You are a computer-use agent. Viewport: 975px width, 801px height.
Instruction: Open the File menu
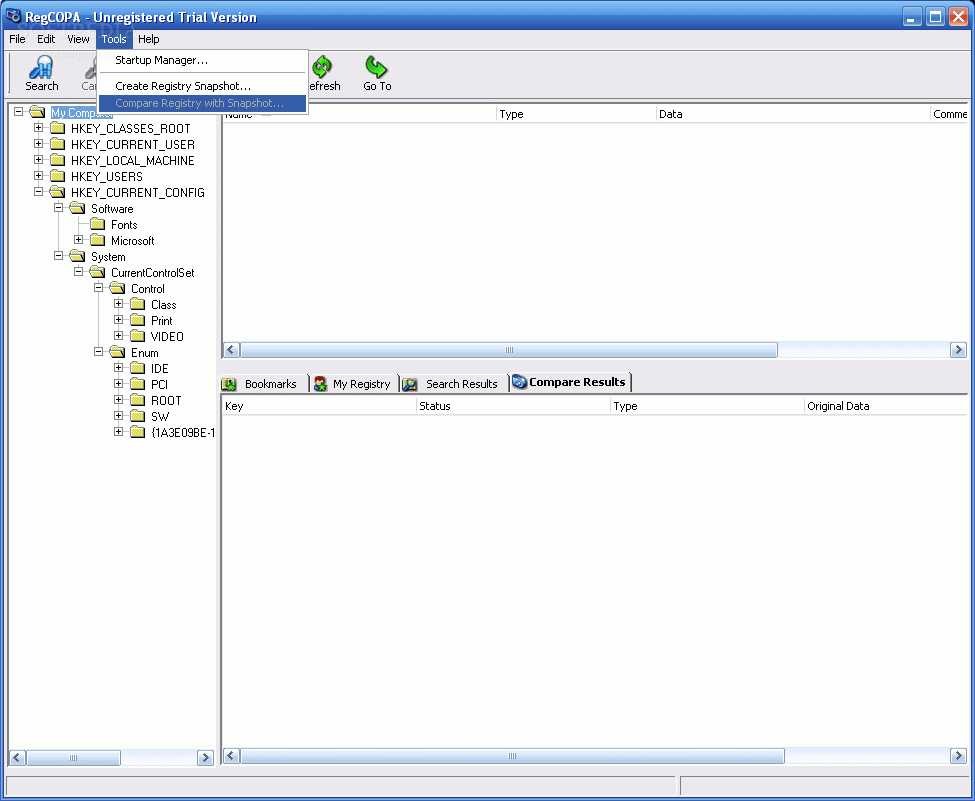point(17,39)
